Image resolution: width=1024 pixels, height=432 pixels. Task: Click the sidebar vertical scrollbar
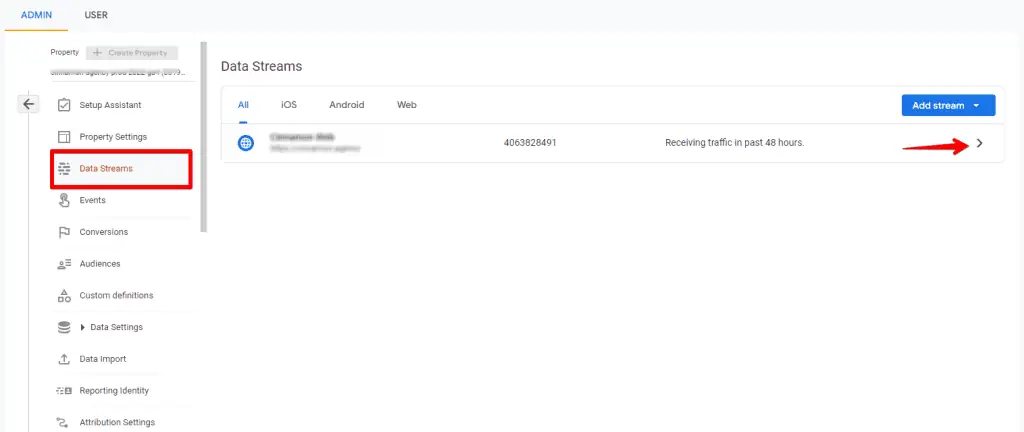pyautogui.click(x=204, y=137)
